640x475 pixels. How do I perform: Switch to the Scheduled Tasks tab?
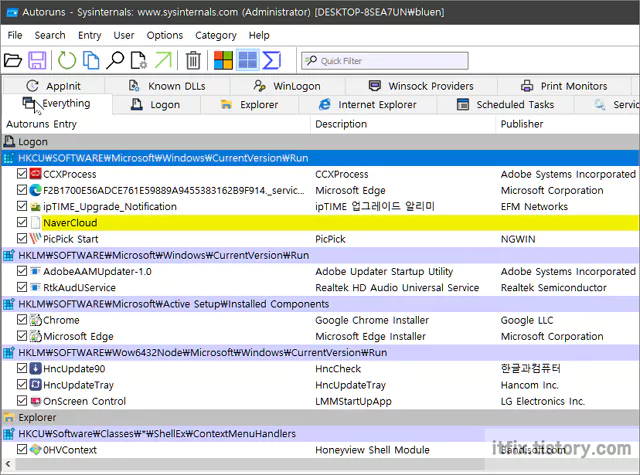506,104
